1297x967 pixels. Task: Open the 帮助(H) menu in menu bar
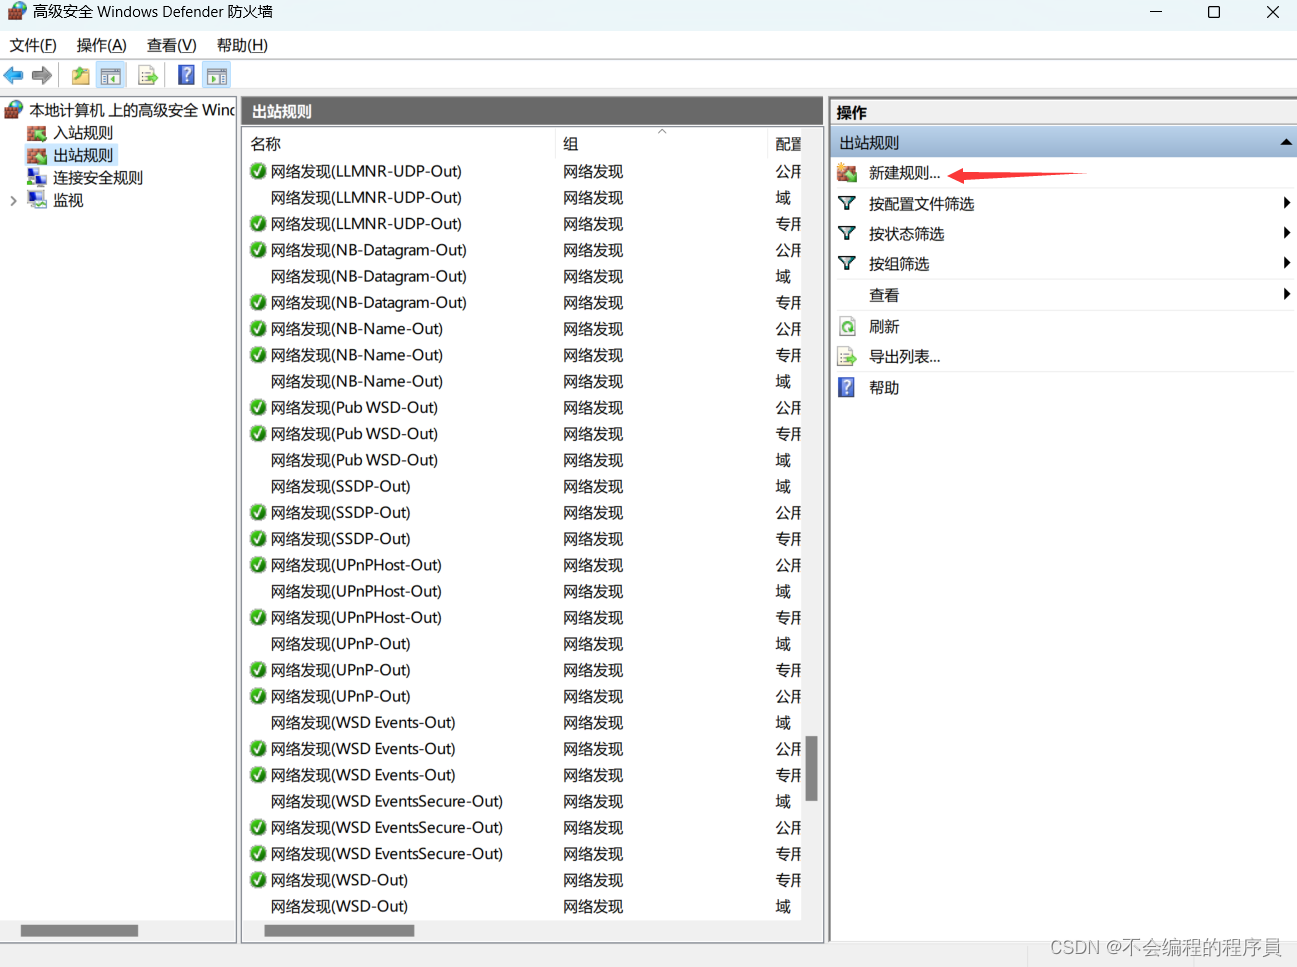click(242, 45)
